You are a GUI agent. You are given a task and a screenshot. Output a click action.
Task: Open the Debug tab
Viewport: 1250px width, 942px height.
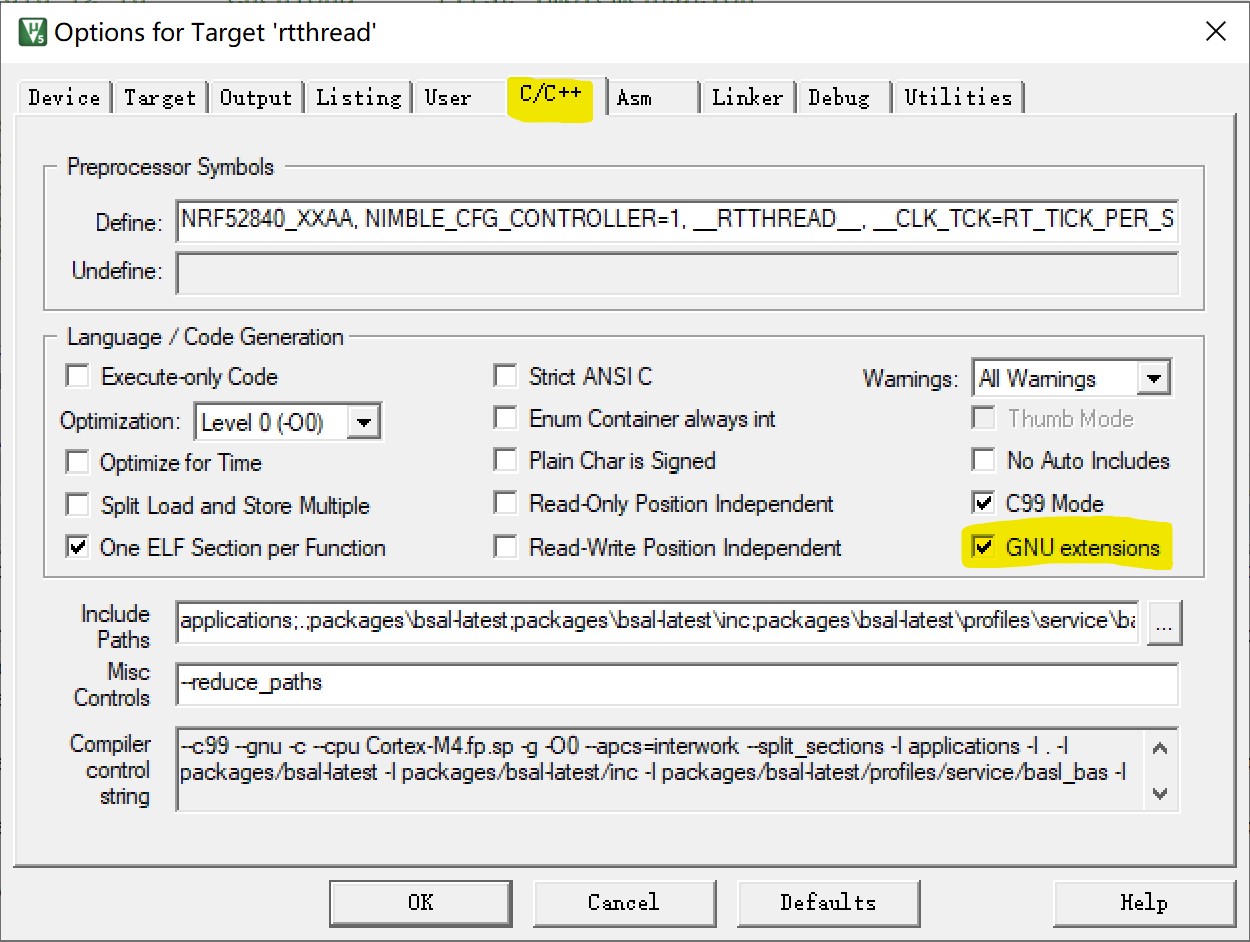coord(838,97)
